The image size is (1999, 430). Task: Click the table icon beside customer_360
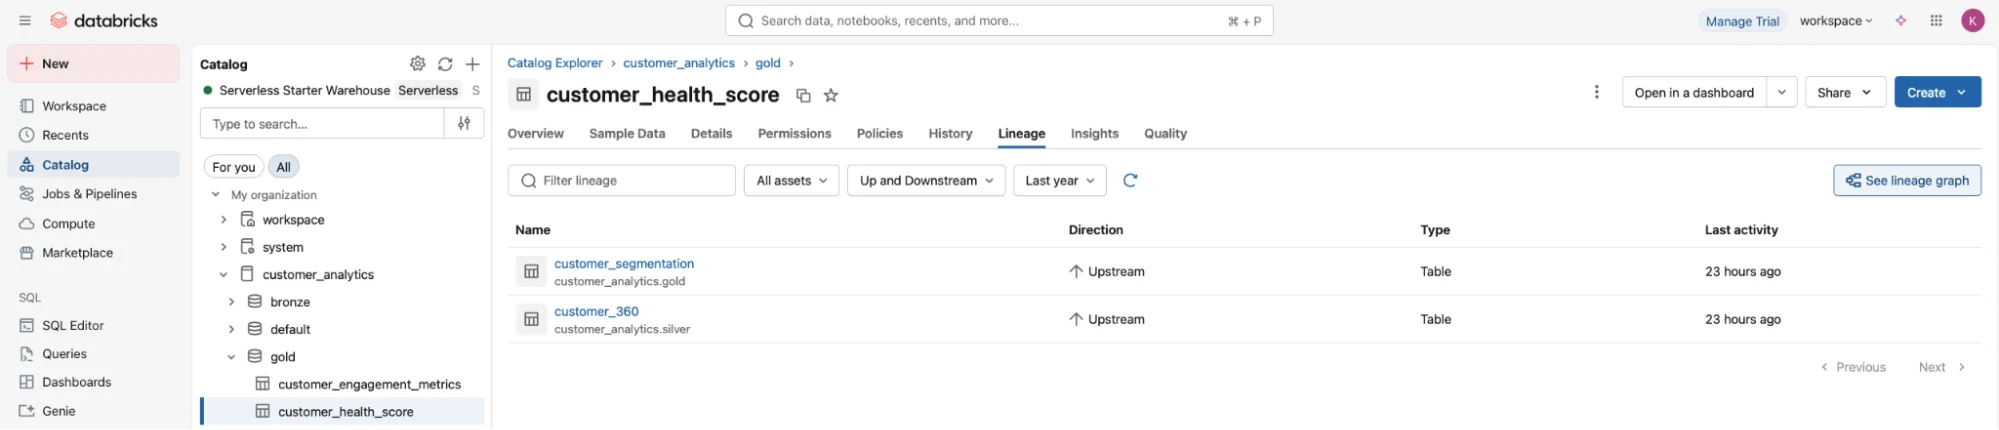[532, 319]
